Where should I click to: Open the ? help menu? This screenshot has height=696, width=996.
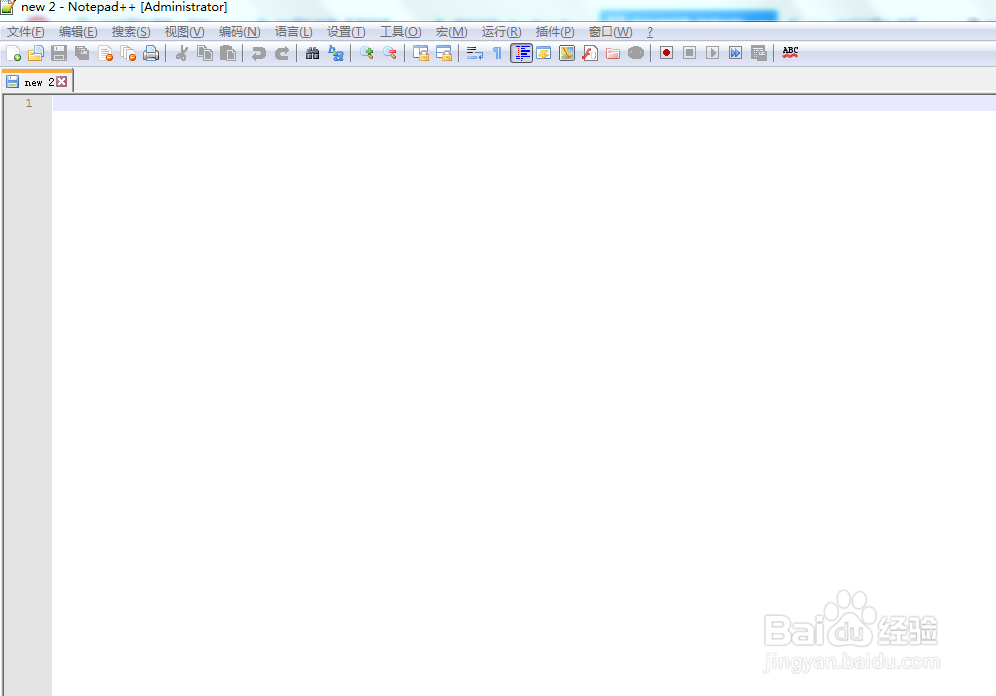pos(650,32)
